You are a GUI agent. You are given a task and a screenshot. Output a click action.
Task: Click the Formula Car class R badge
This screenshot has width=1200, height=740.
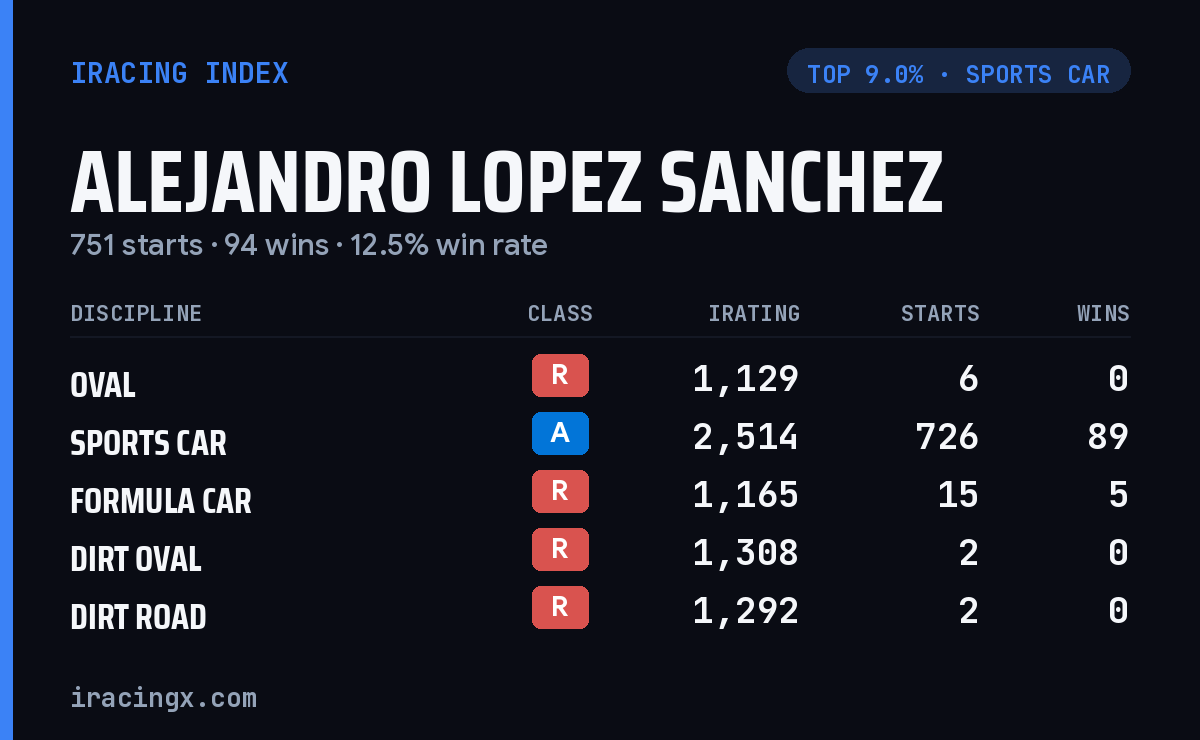[x=560, y=491]
